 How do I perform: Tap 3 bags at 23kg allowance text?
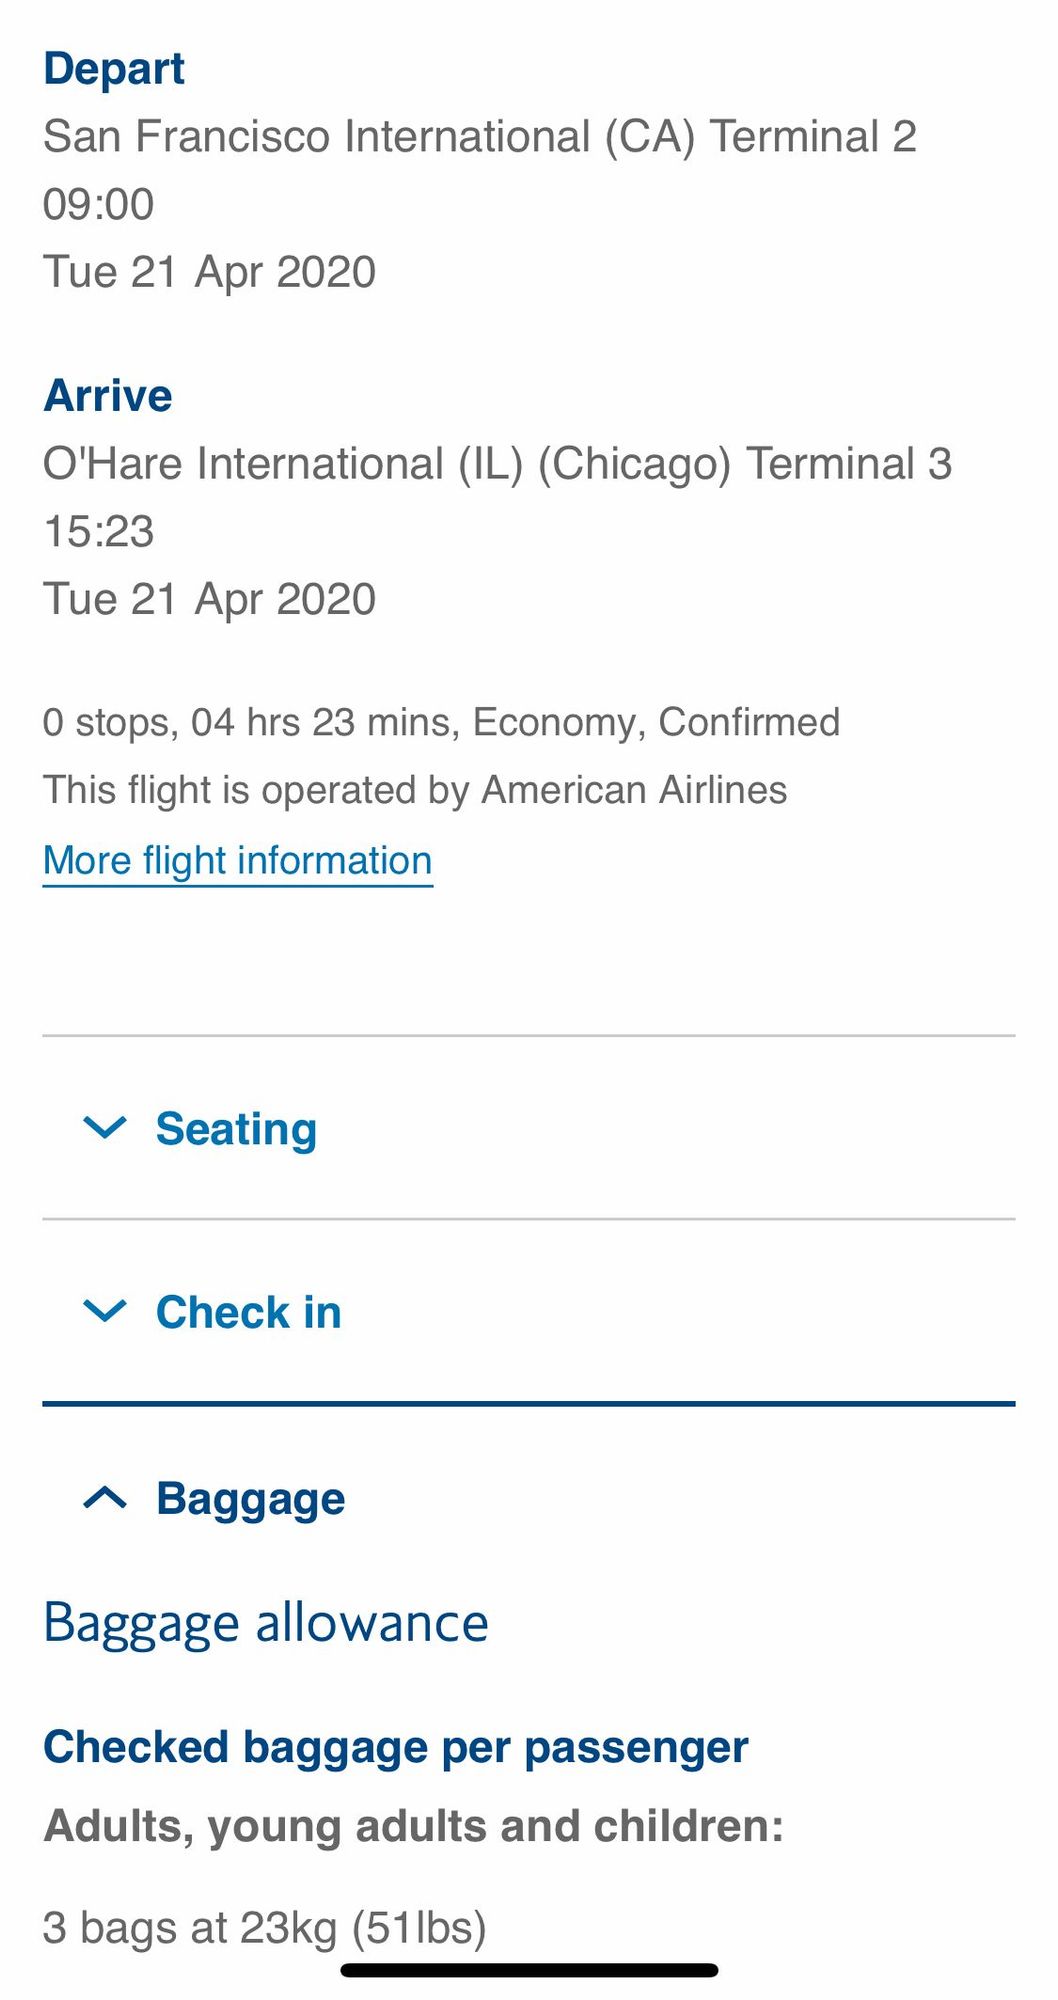(265, 1927)
